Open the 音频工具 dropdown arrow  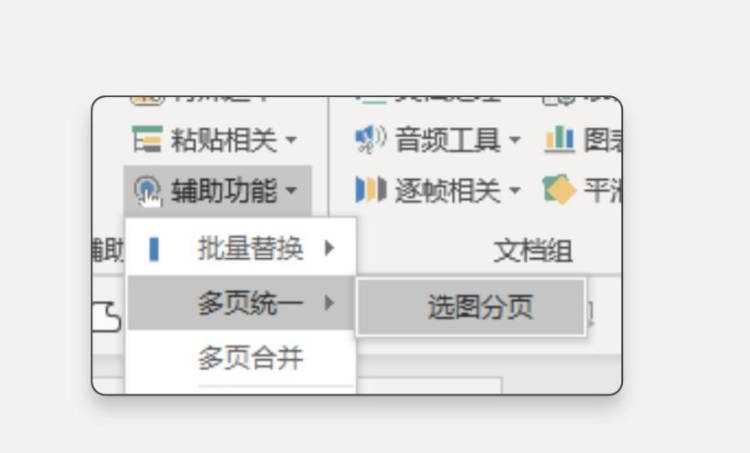coord(514,140)
